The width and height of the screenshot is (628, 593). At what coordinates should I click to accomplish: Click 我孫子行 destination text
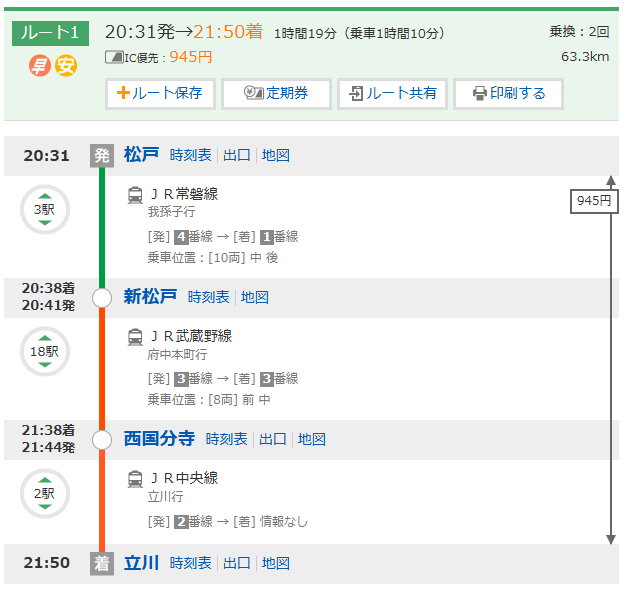[x=171, y=212]
